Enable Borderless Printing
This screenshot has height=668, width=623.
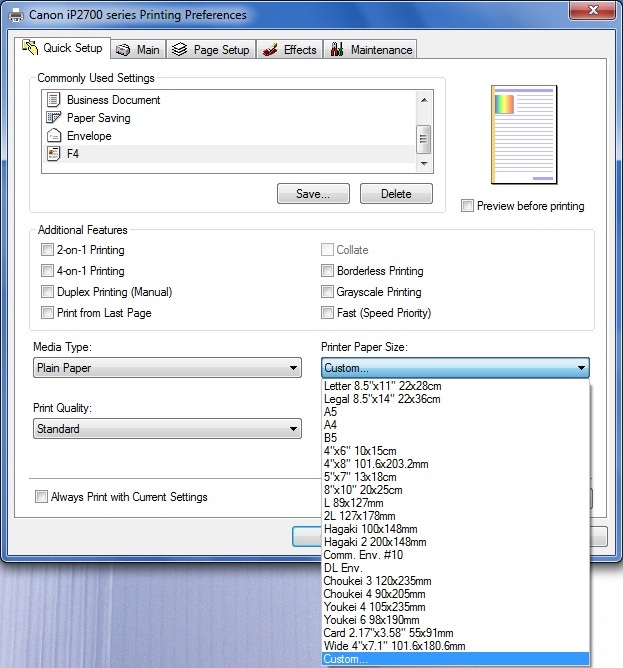click(x=327, y=271)
